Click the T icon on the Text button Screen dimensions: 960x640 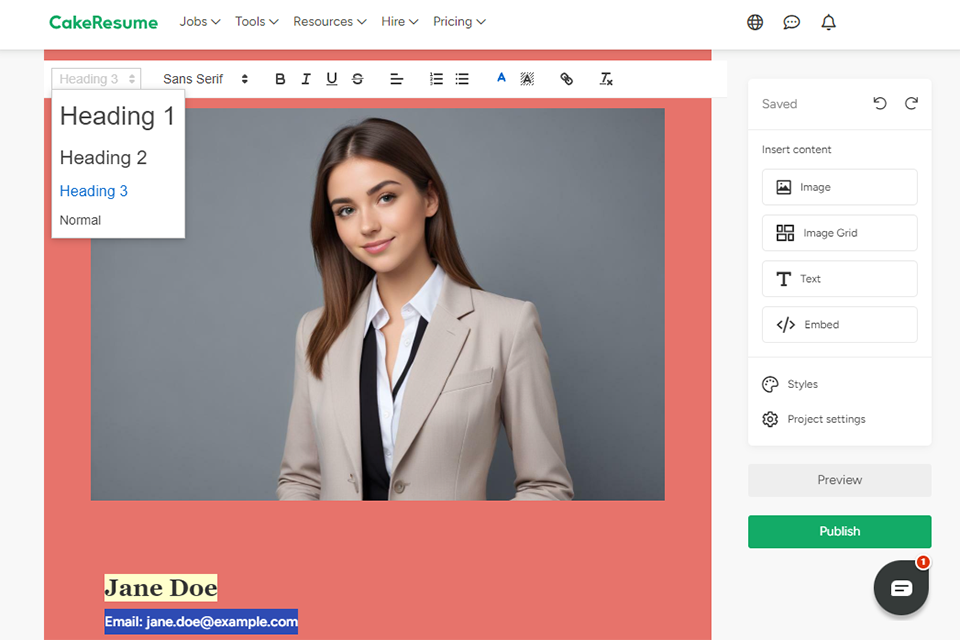tap(783, 279)
